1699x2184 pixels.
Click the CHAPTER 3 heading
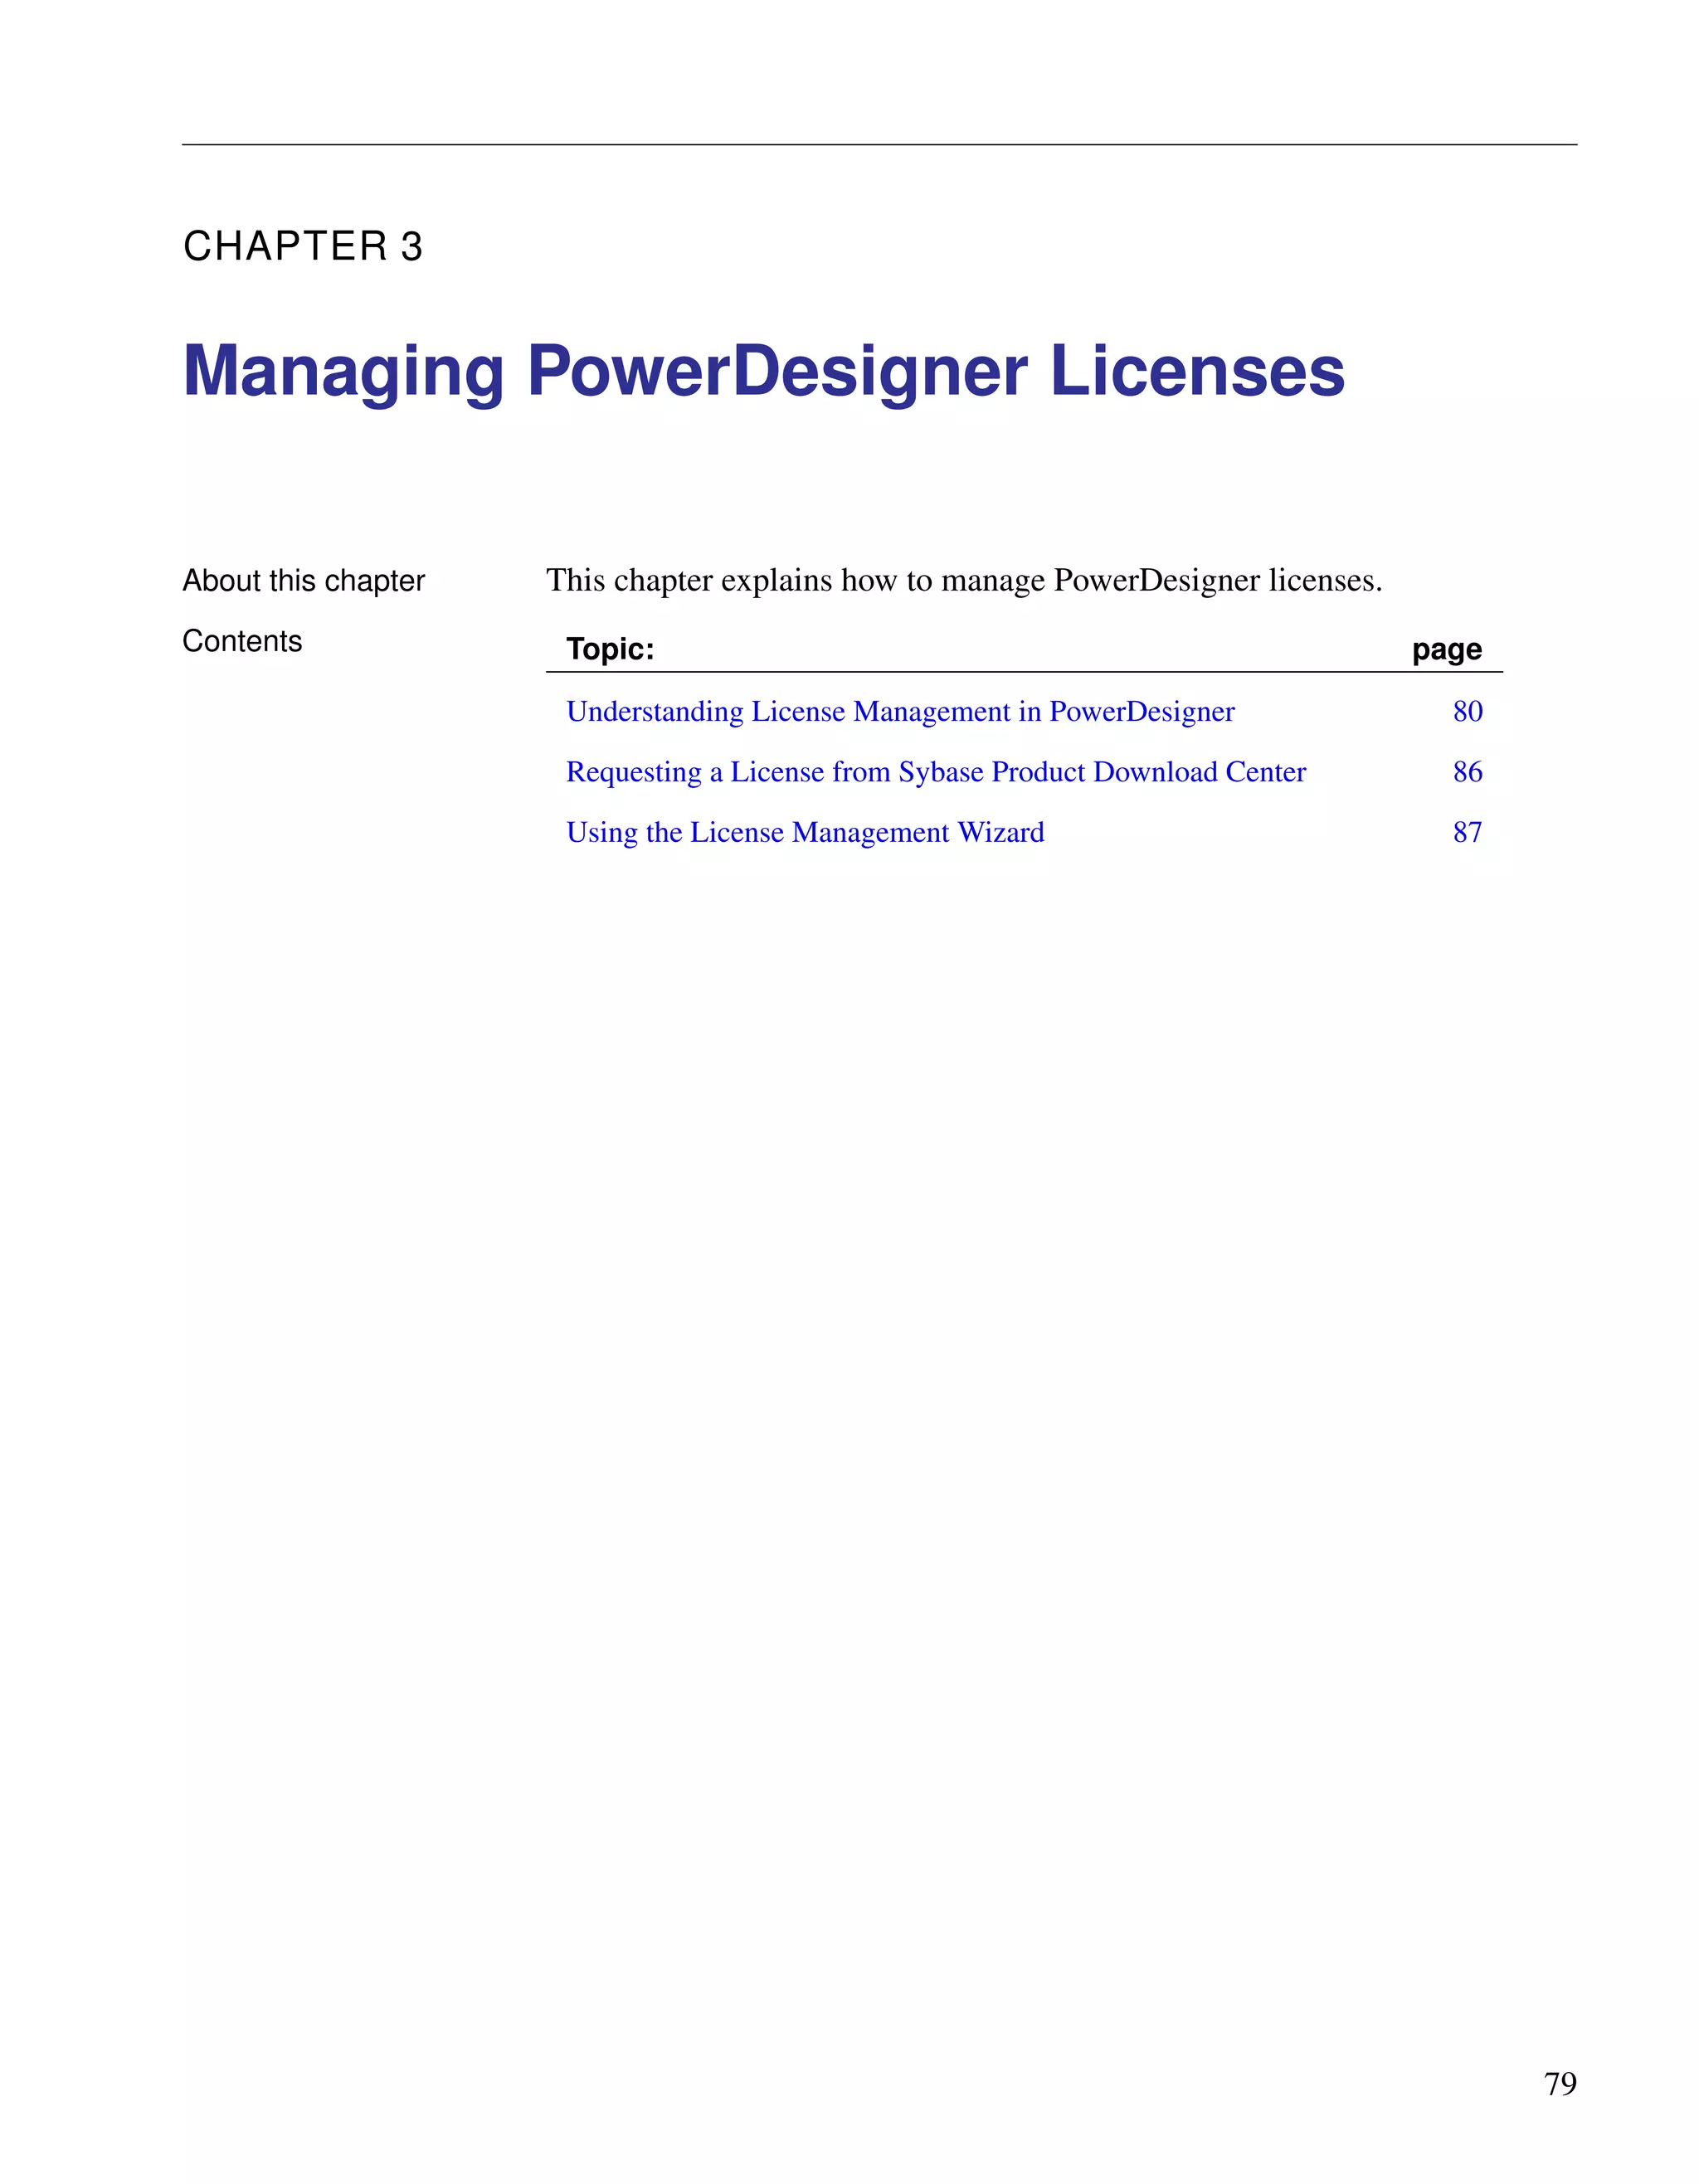coord(303,247)
